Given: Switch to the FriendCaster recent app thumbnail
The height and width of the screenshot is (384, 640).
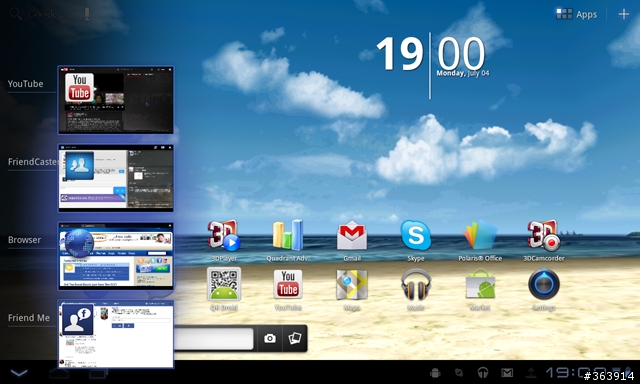Looking at the screenshot, I should pos(116,178).
